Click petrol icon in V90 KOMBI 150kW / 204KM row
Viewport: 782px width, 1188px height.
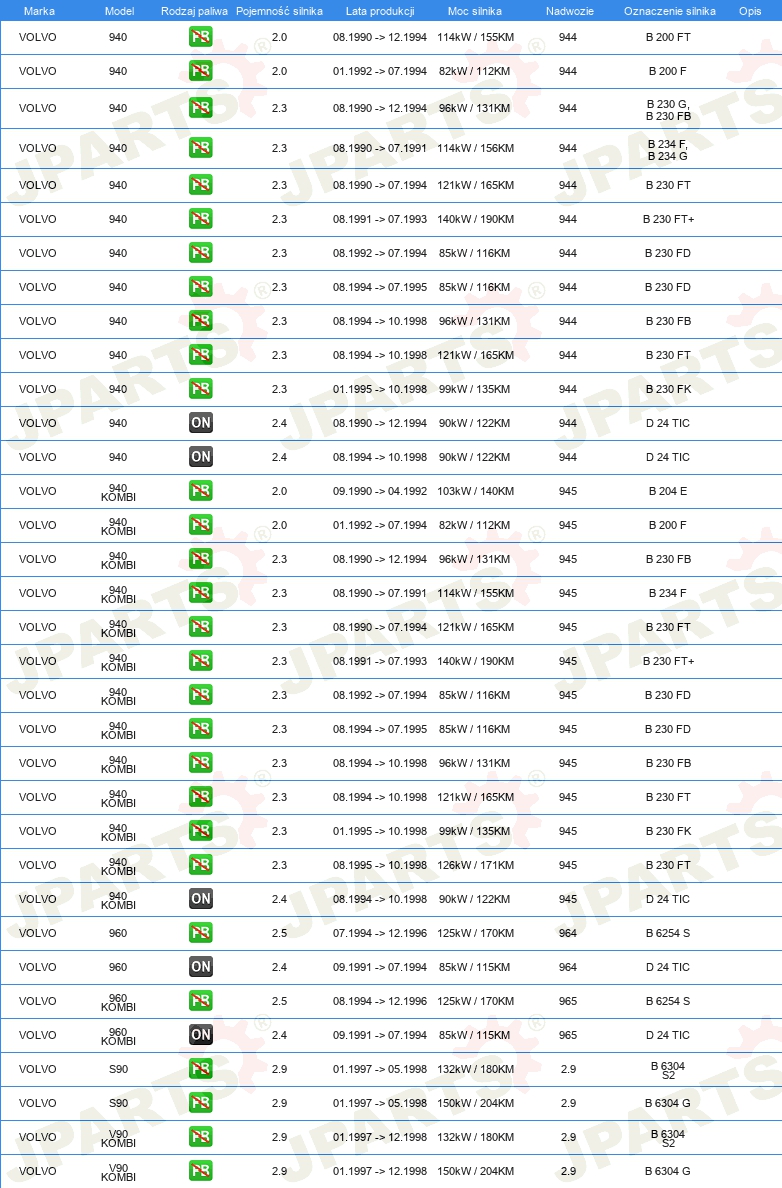tap(201, 1171)
